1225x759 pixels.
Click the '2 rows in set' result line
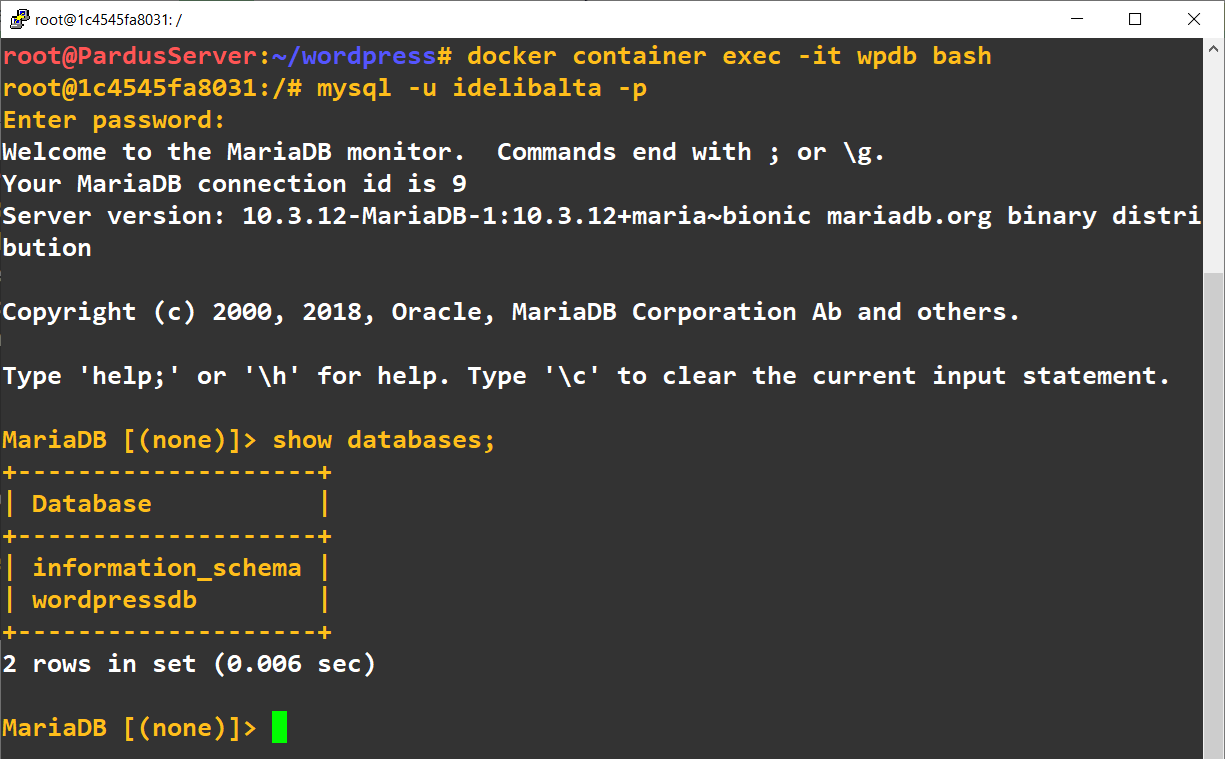coord(189,664)
